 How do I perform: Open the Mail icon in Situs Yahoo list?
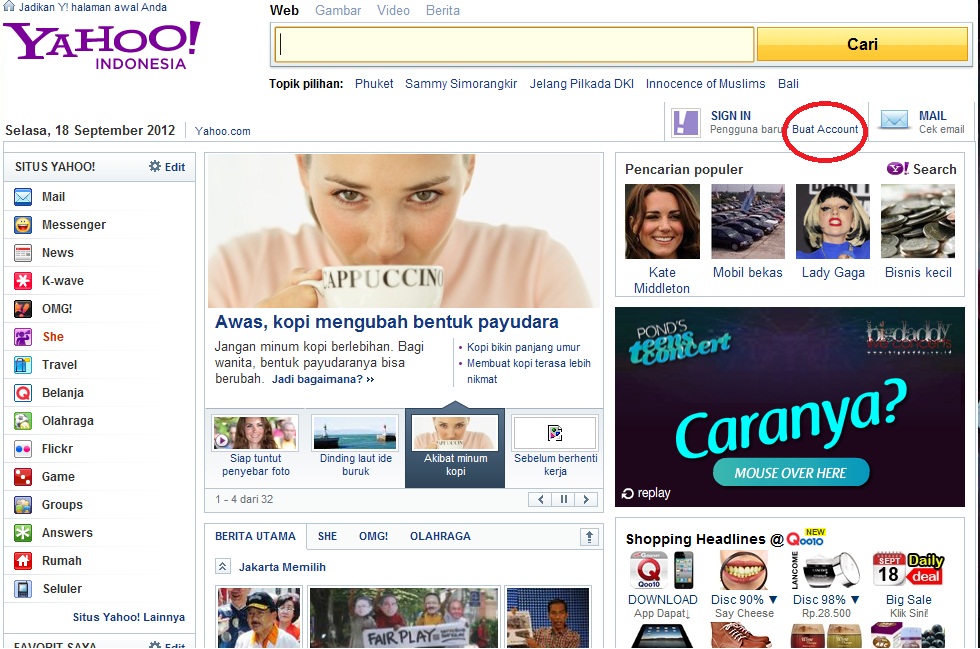click(23, 197)
